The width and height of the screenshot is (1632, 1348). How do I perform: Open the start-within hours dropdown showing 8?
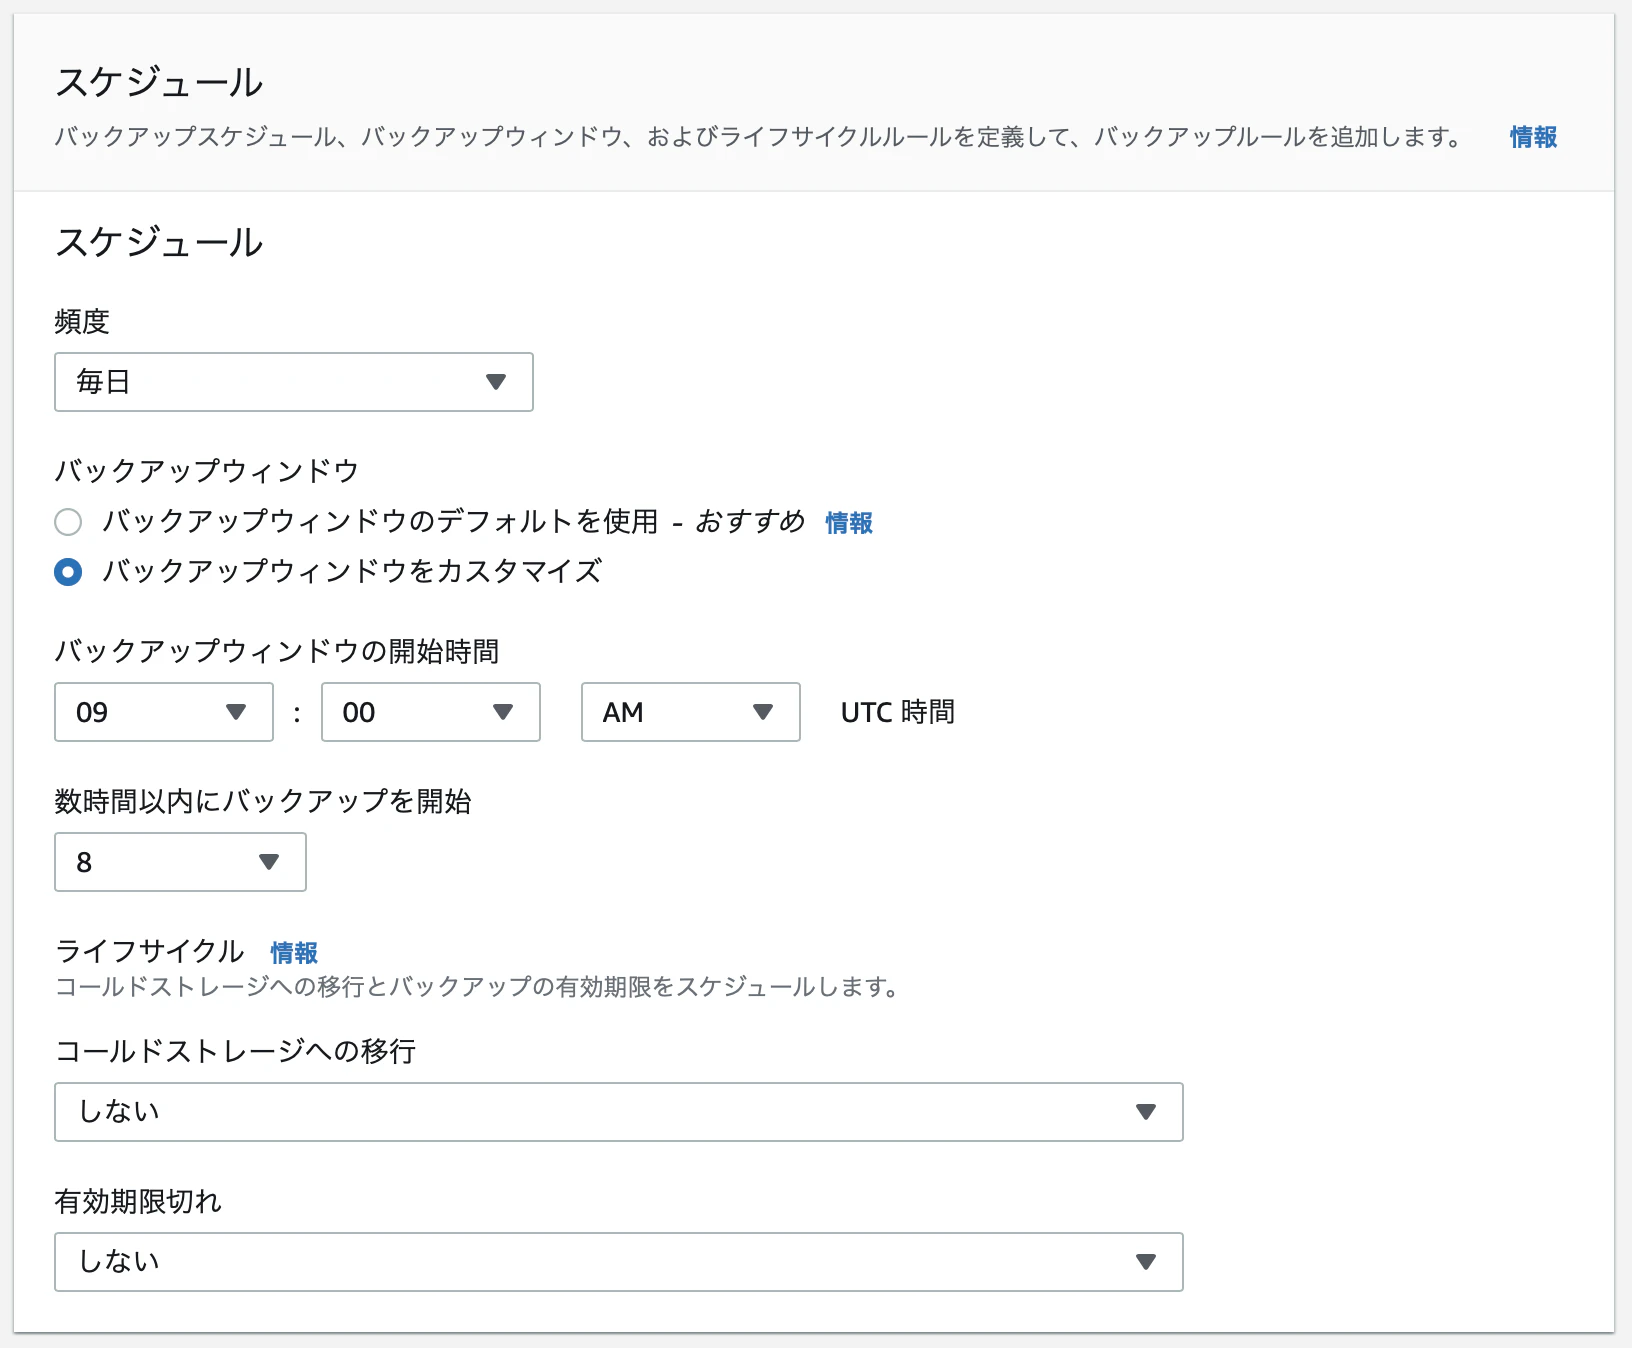point(180,862)
